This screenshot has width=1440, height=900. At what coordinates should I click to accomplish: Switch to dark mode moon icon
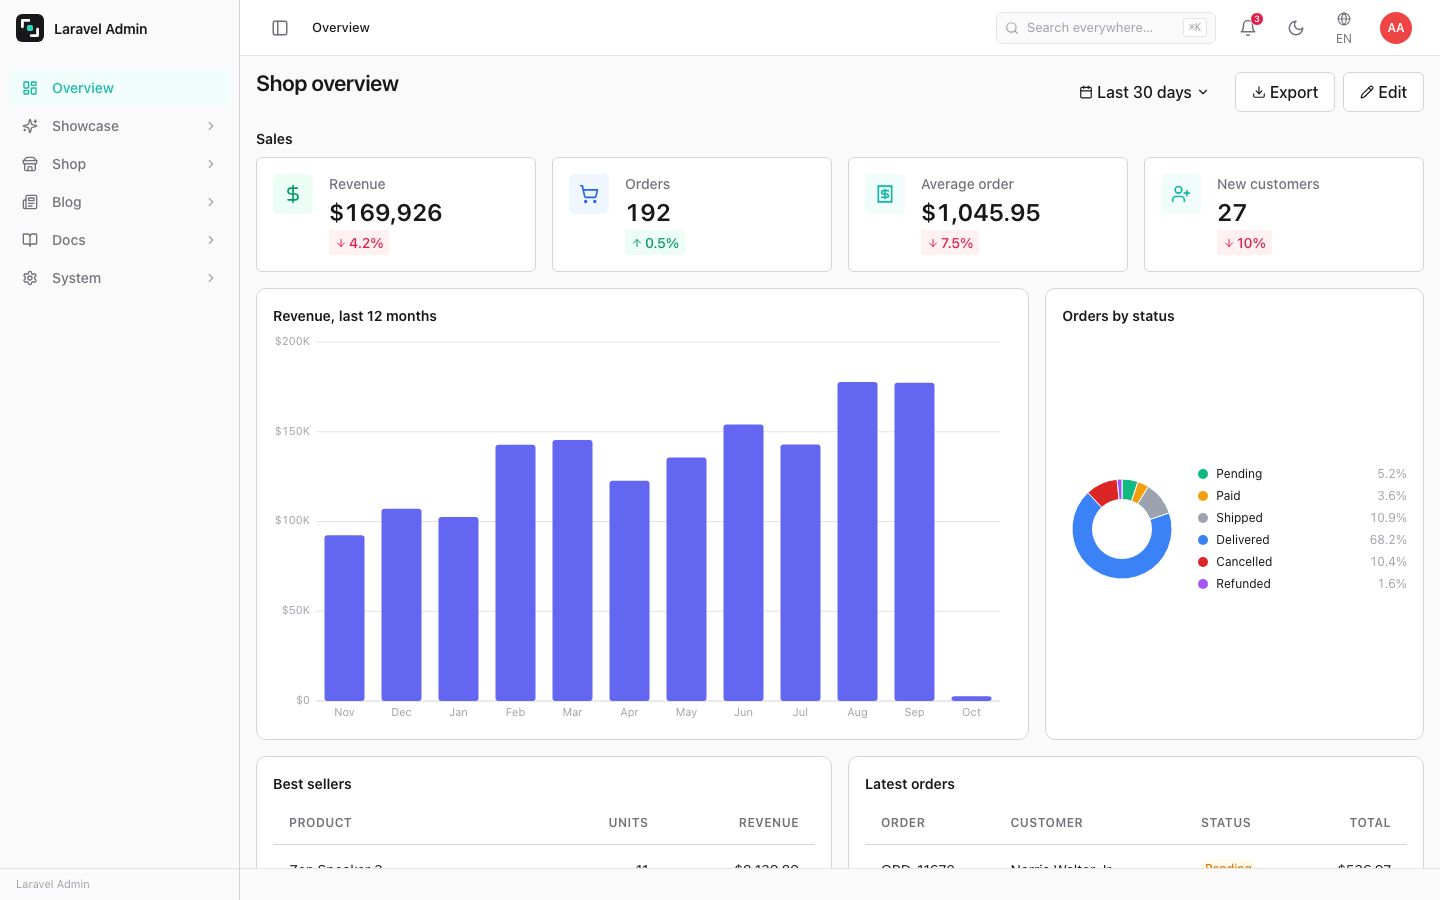(1296, 28)
